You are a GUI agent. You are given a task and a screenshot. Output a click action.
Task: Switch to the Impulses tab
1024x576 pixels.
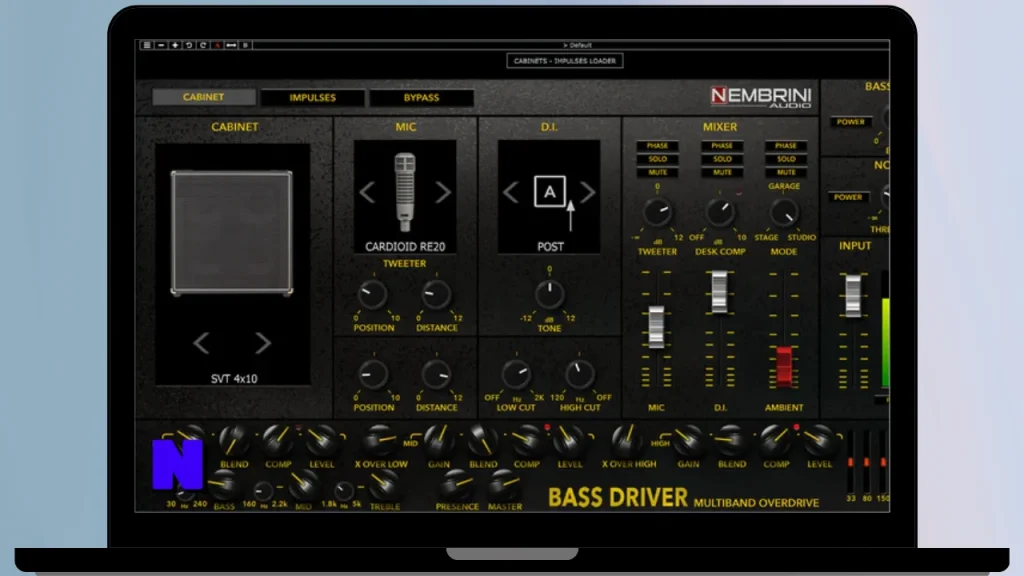click(x=313, y=98)
